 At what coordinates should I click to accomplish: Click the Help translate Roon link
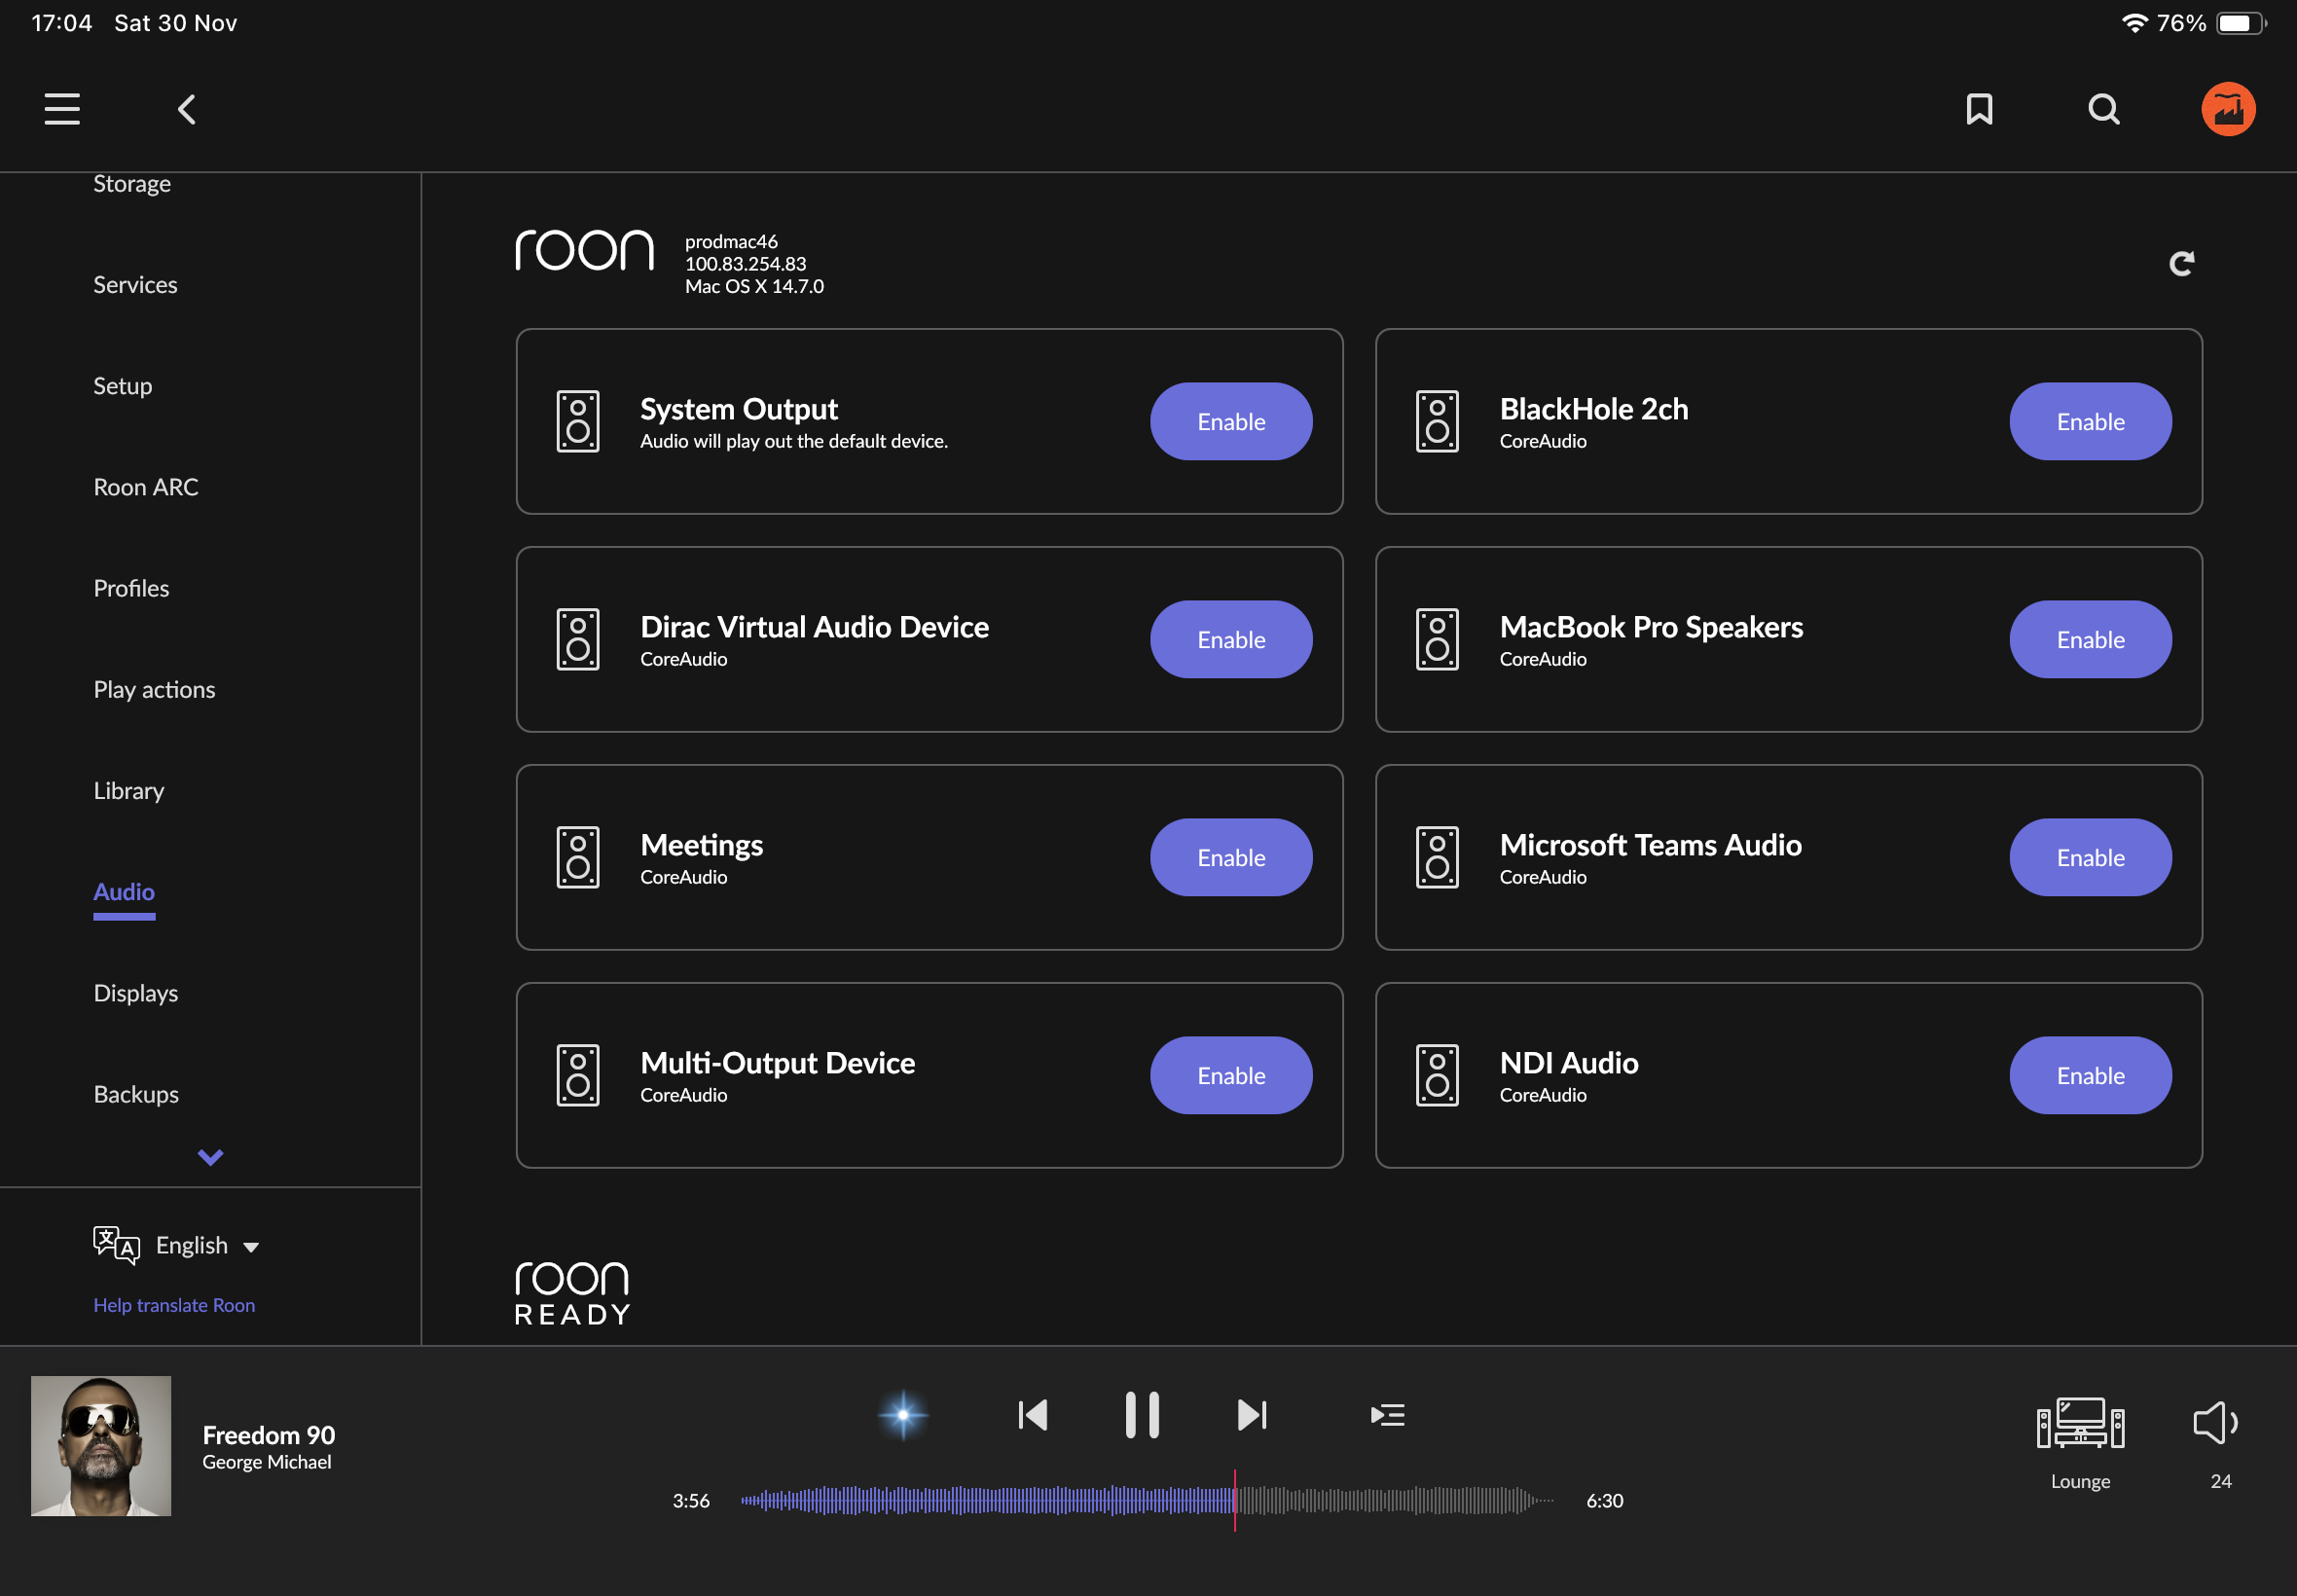(173, 1304)
